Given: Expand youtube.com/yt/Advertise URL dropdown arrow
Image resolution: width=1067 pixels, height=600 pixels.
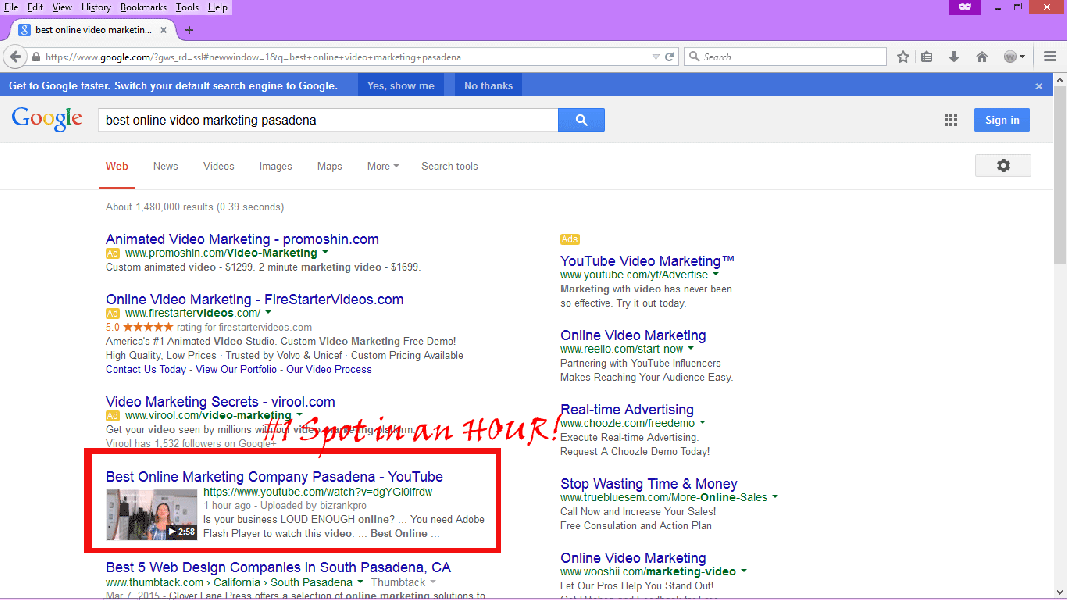Looking at the screenshot, I should [x=715, y=275].
